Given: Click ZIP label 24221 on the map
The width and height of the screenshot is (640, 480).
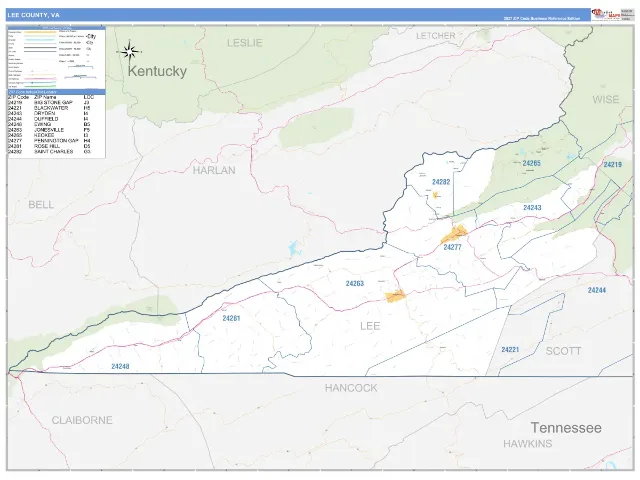Looking at the screenshot, I should coord(510,349).
